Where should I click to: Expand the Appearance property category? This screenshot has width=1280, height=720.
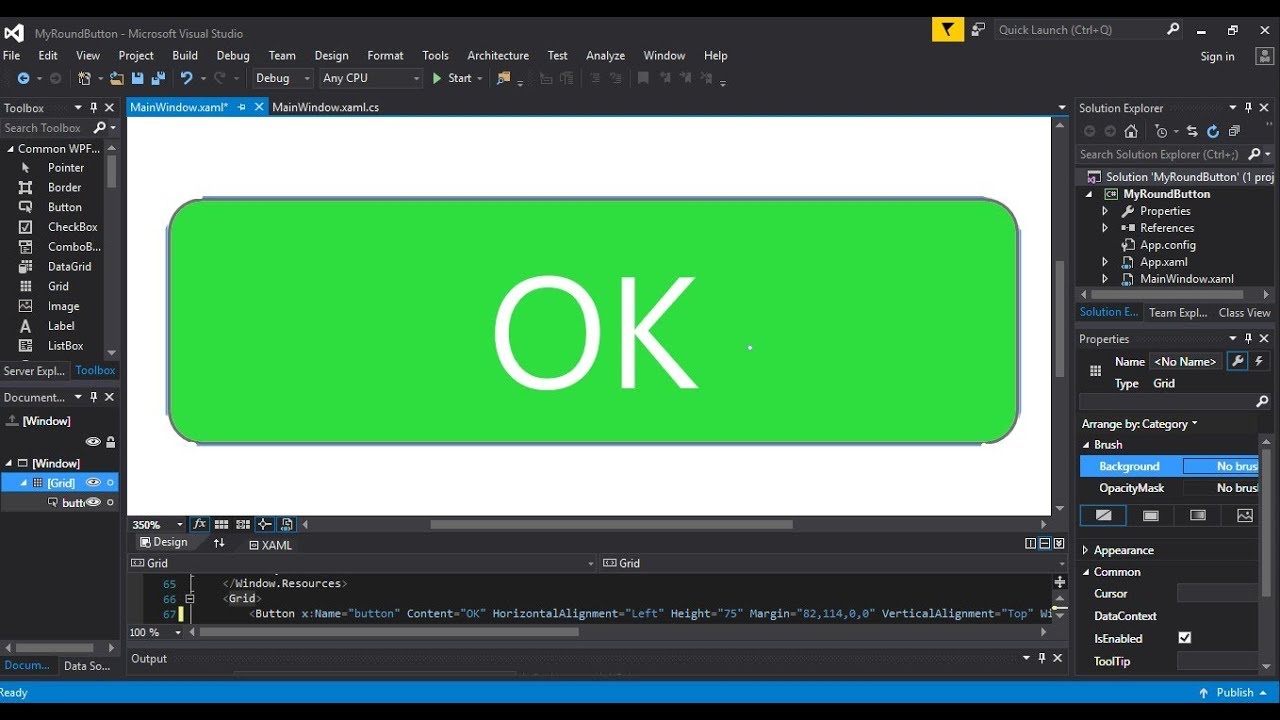pyautogui.click(x=1086, y=550)
